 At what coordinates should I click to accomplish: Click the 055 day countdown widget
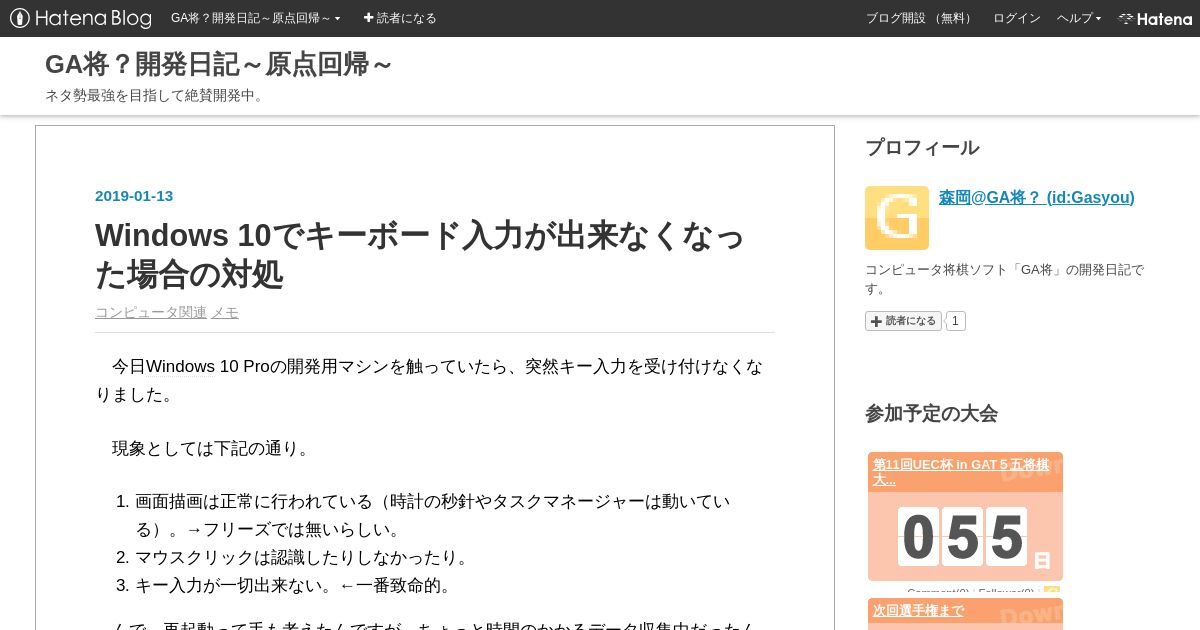965,537
